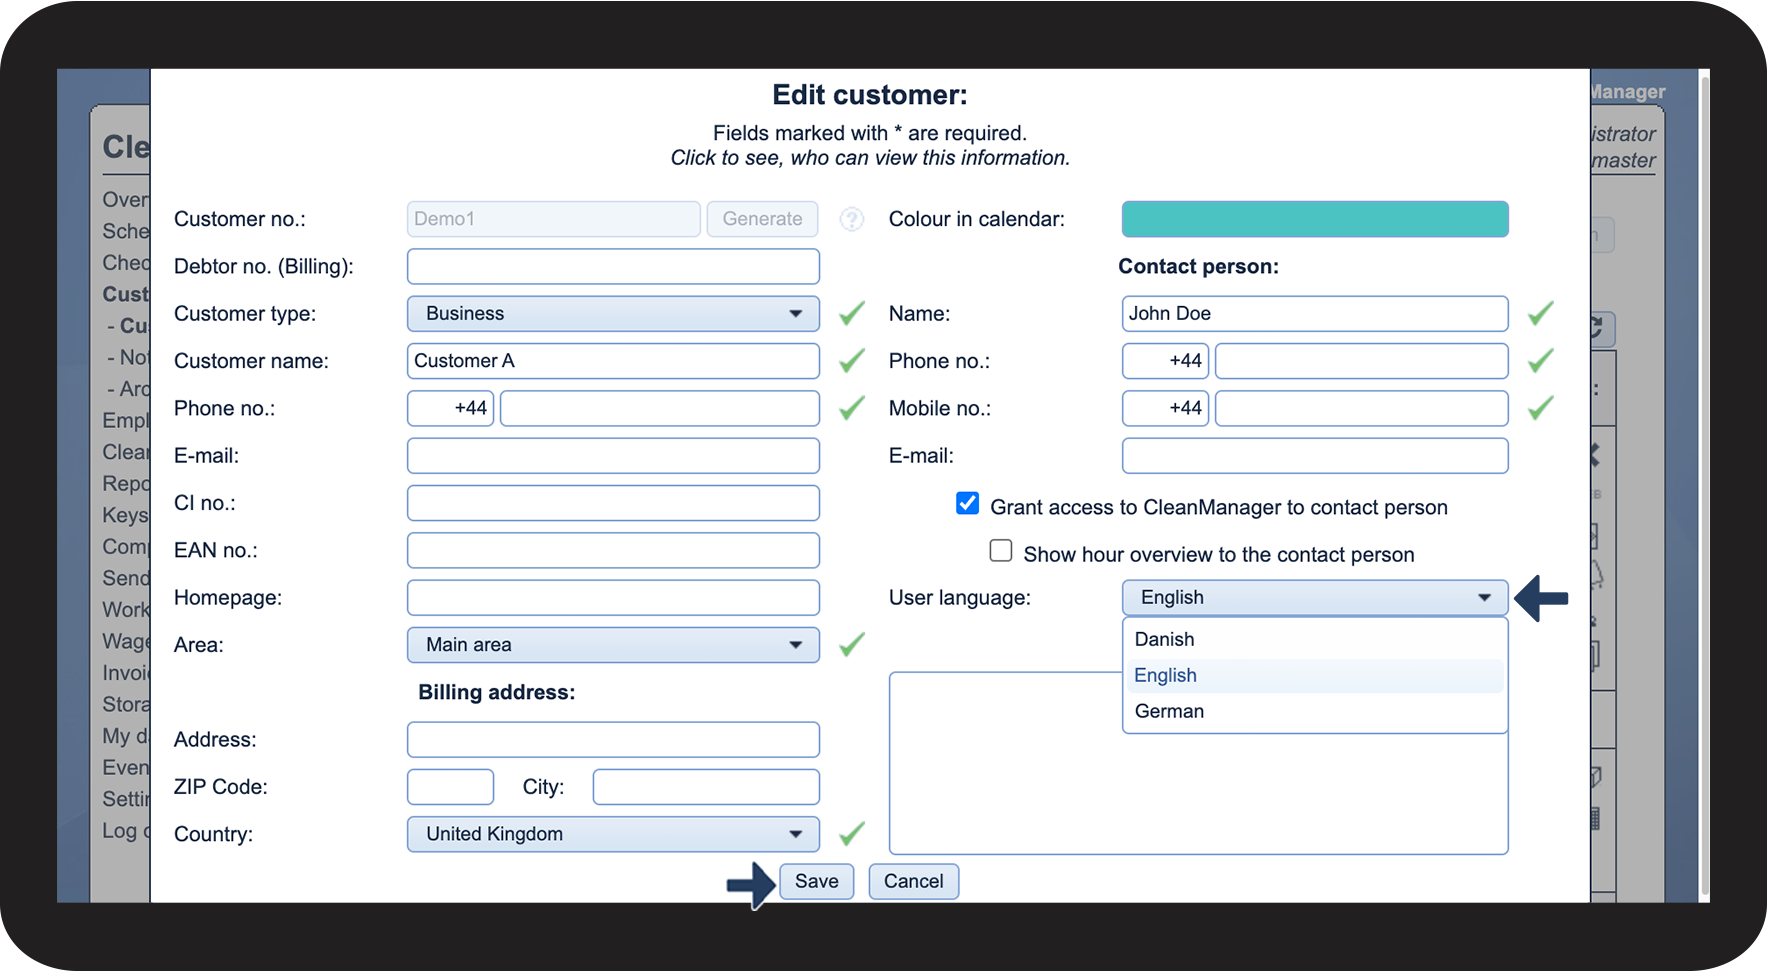Click the green checkmark beside Mobile no.
Viewport: 1767px width, 971px height.
(x=1540, y=408)
